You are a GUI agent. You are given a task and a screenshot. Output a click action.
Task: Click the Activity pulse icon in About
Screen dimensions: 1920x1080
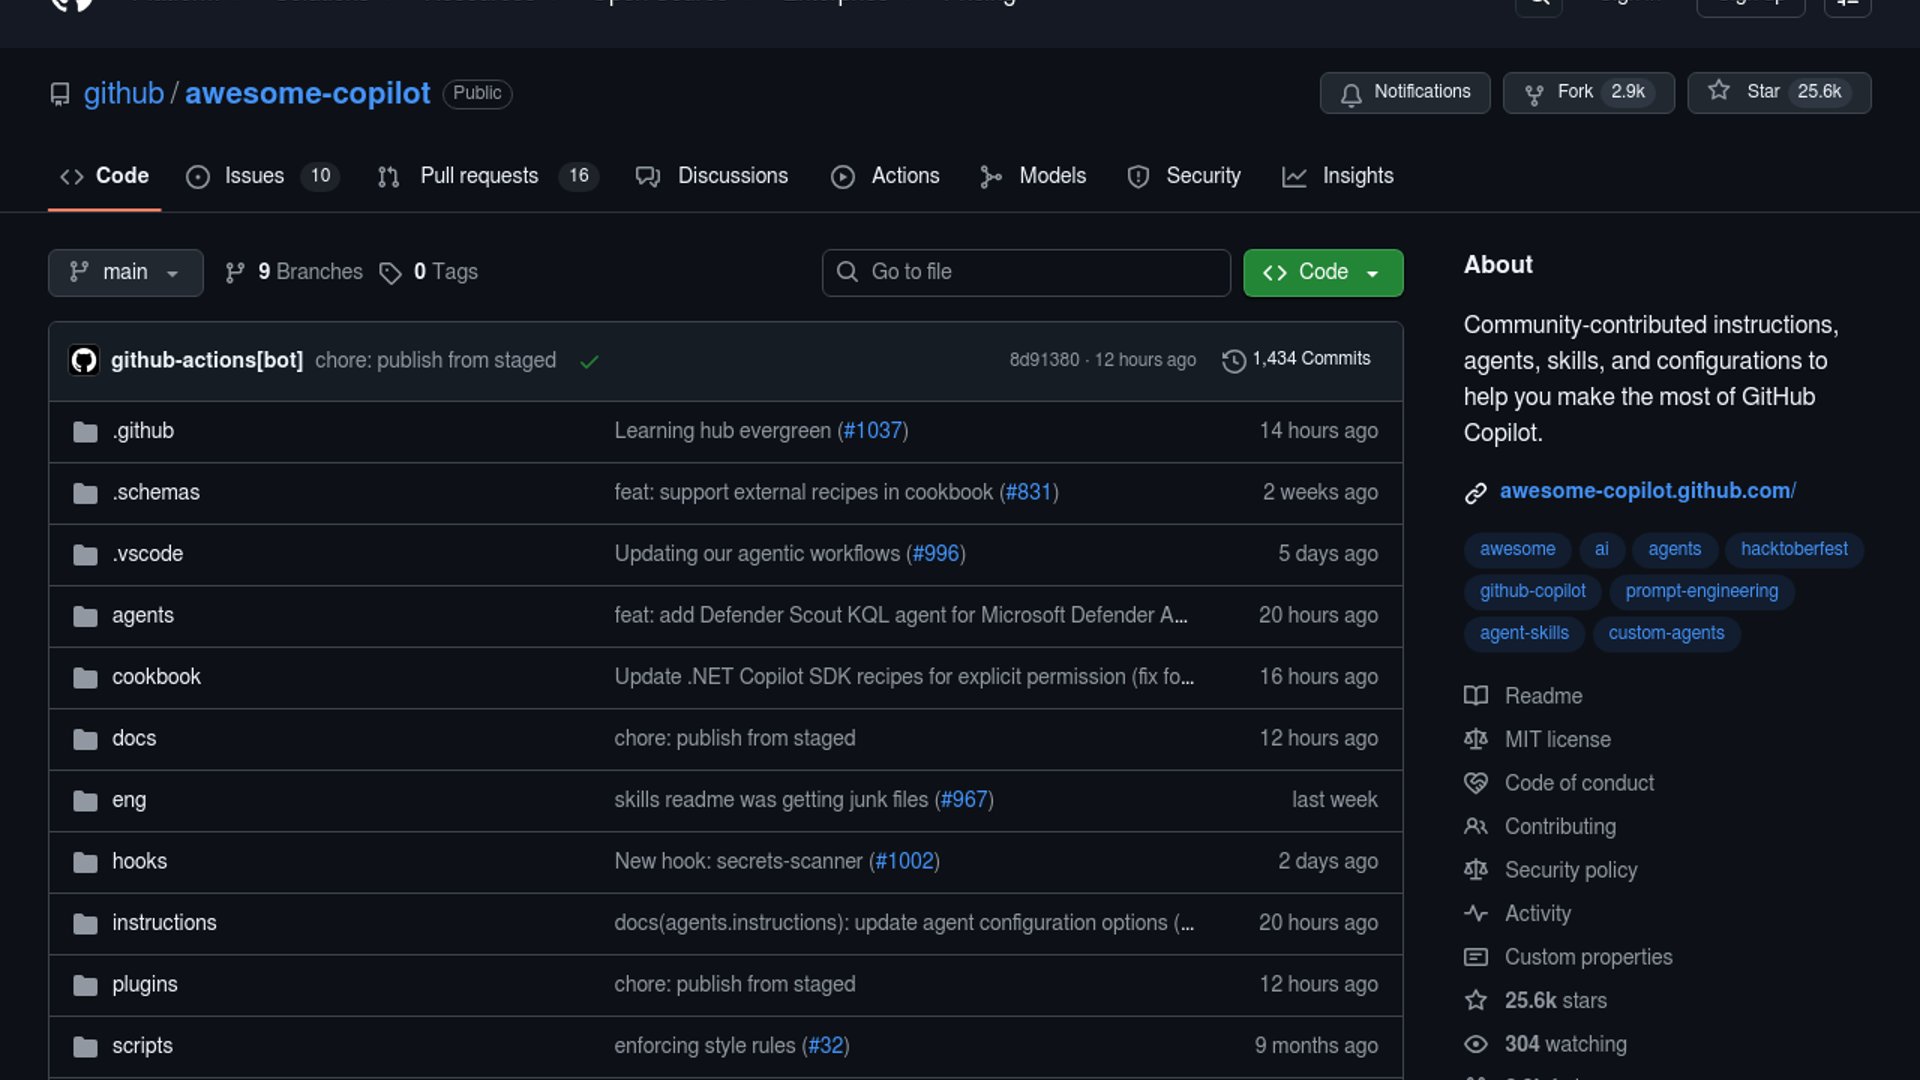coord(1475,913)
